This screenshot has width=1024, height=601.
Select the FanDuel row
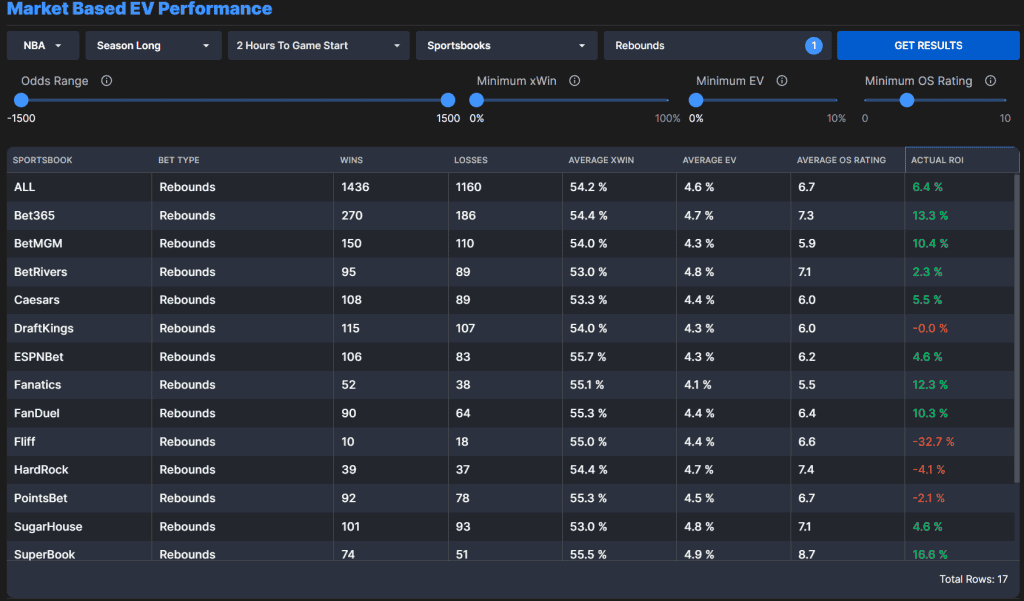tap(510, 414)
